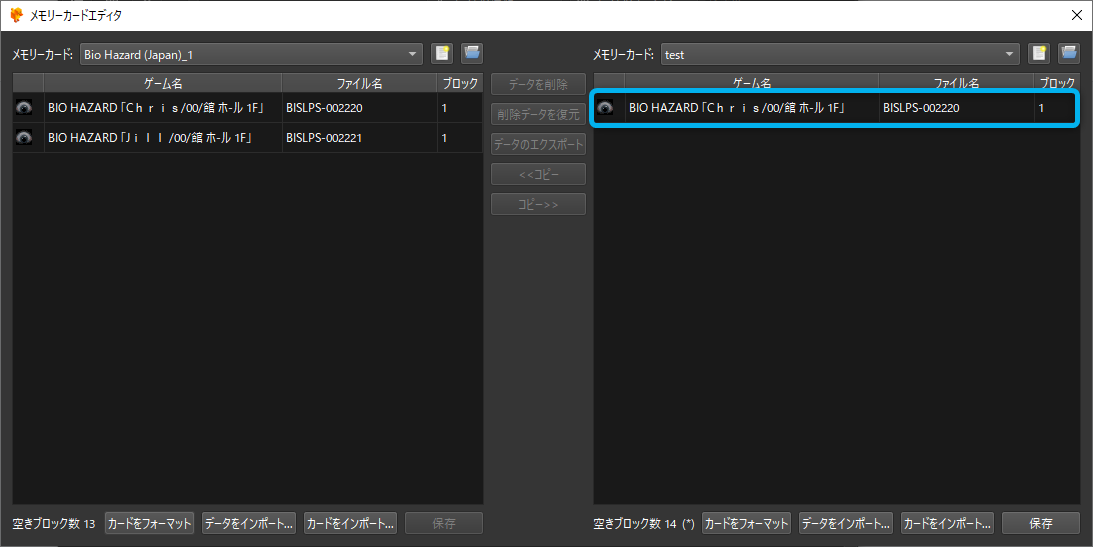Click file name BISLPS-002220 in left list

(324, 108)
